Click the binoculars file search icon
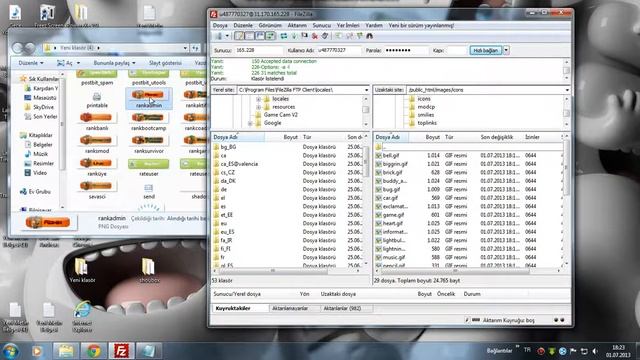This screenshot has width=640, height=360. click(369, 36)
